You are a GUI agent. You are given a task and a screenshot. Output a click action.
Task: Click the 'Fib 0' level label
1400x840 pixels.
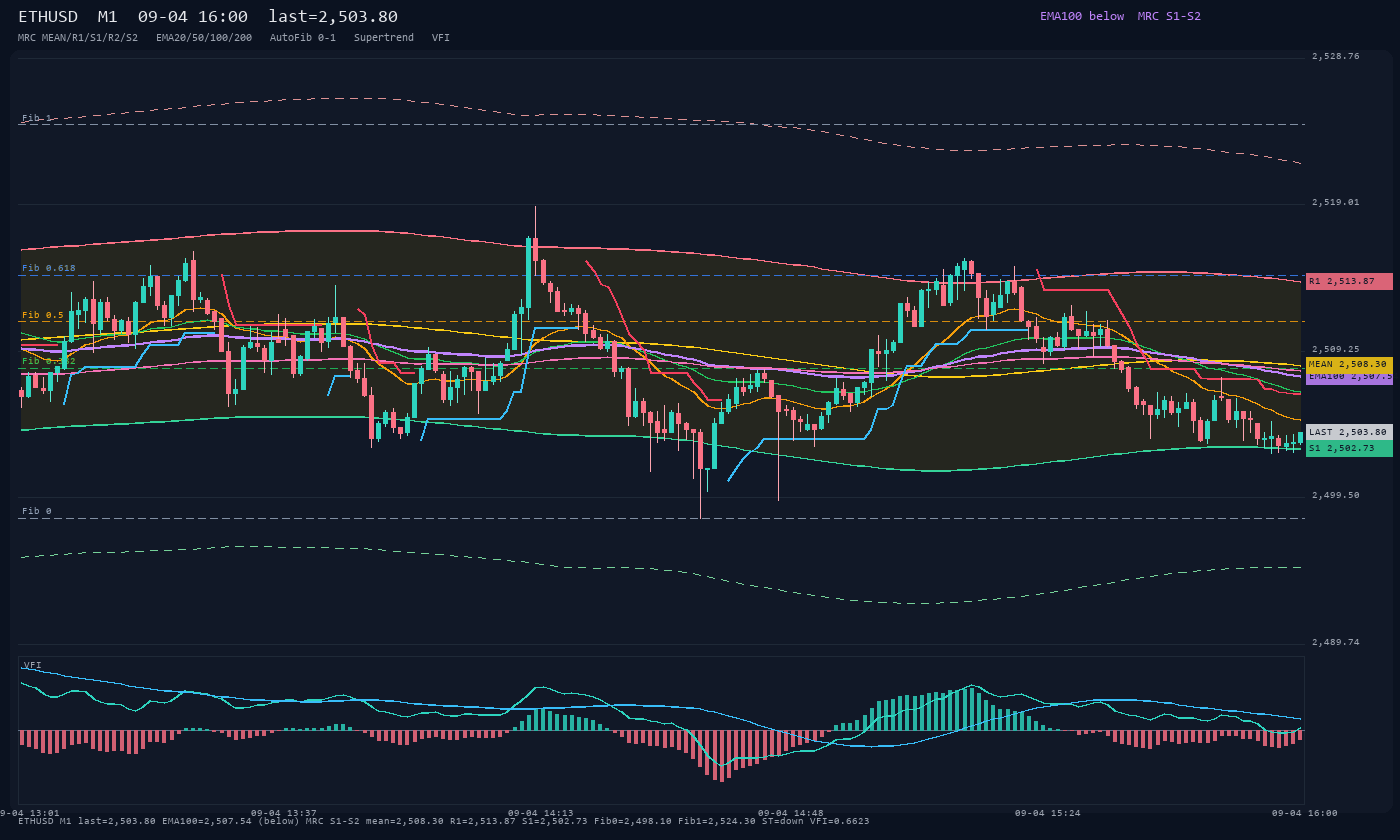tap(37, 511)
